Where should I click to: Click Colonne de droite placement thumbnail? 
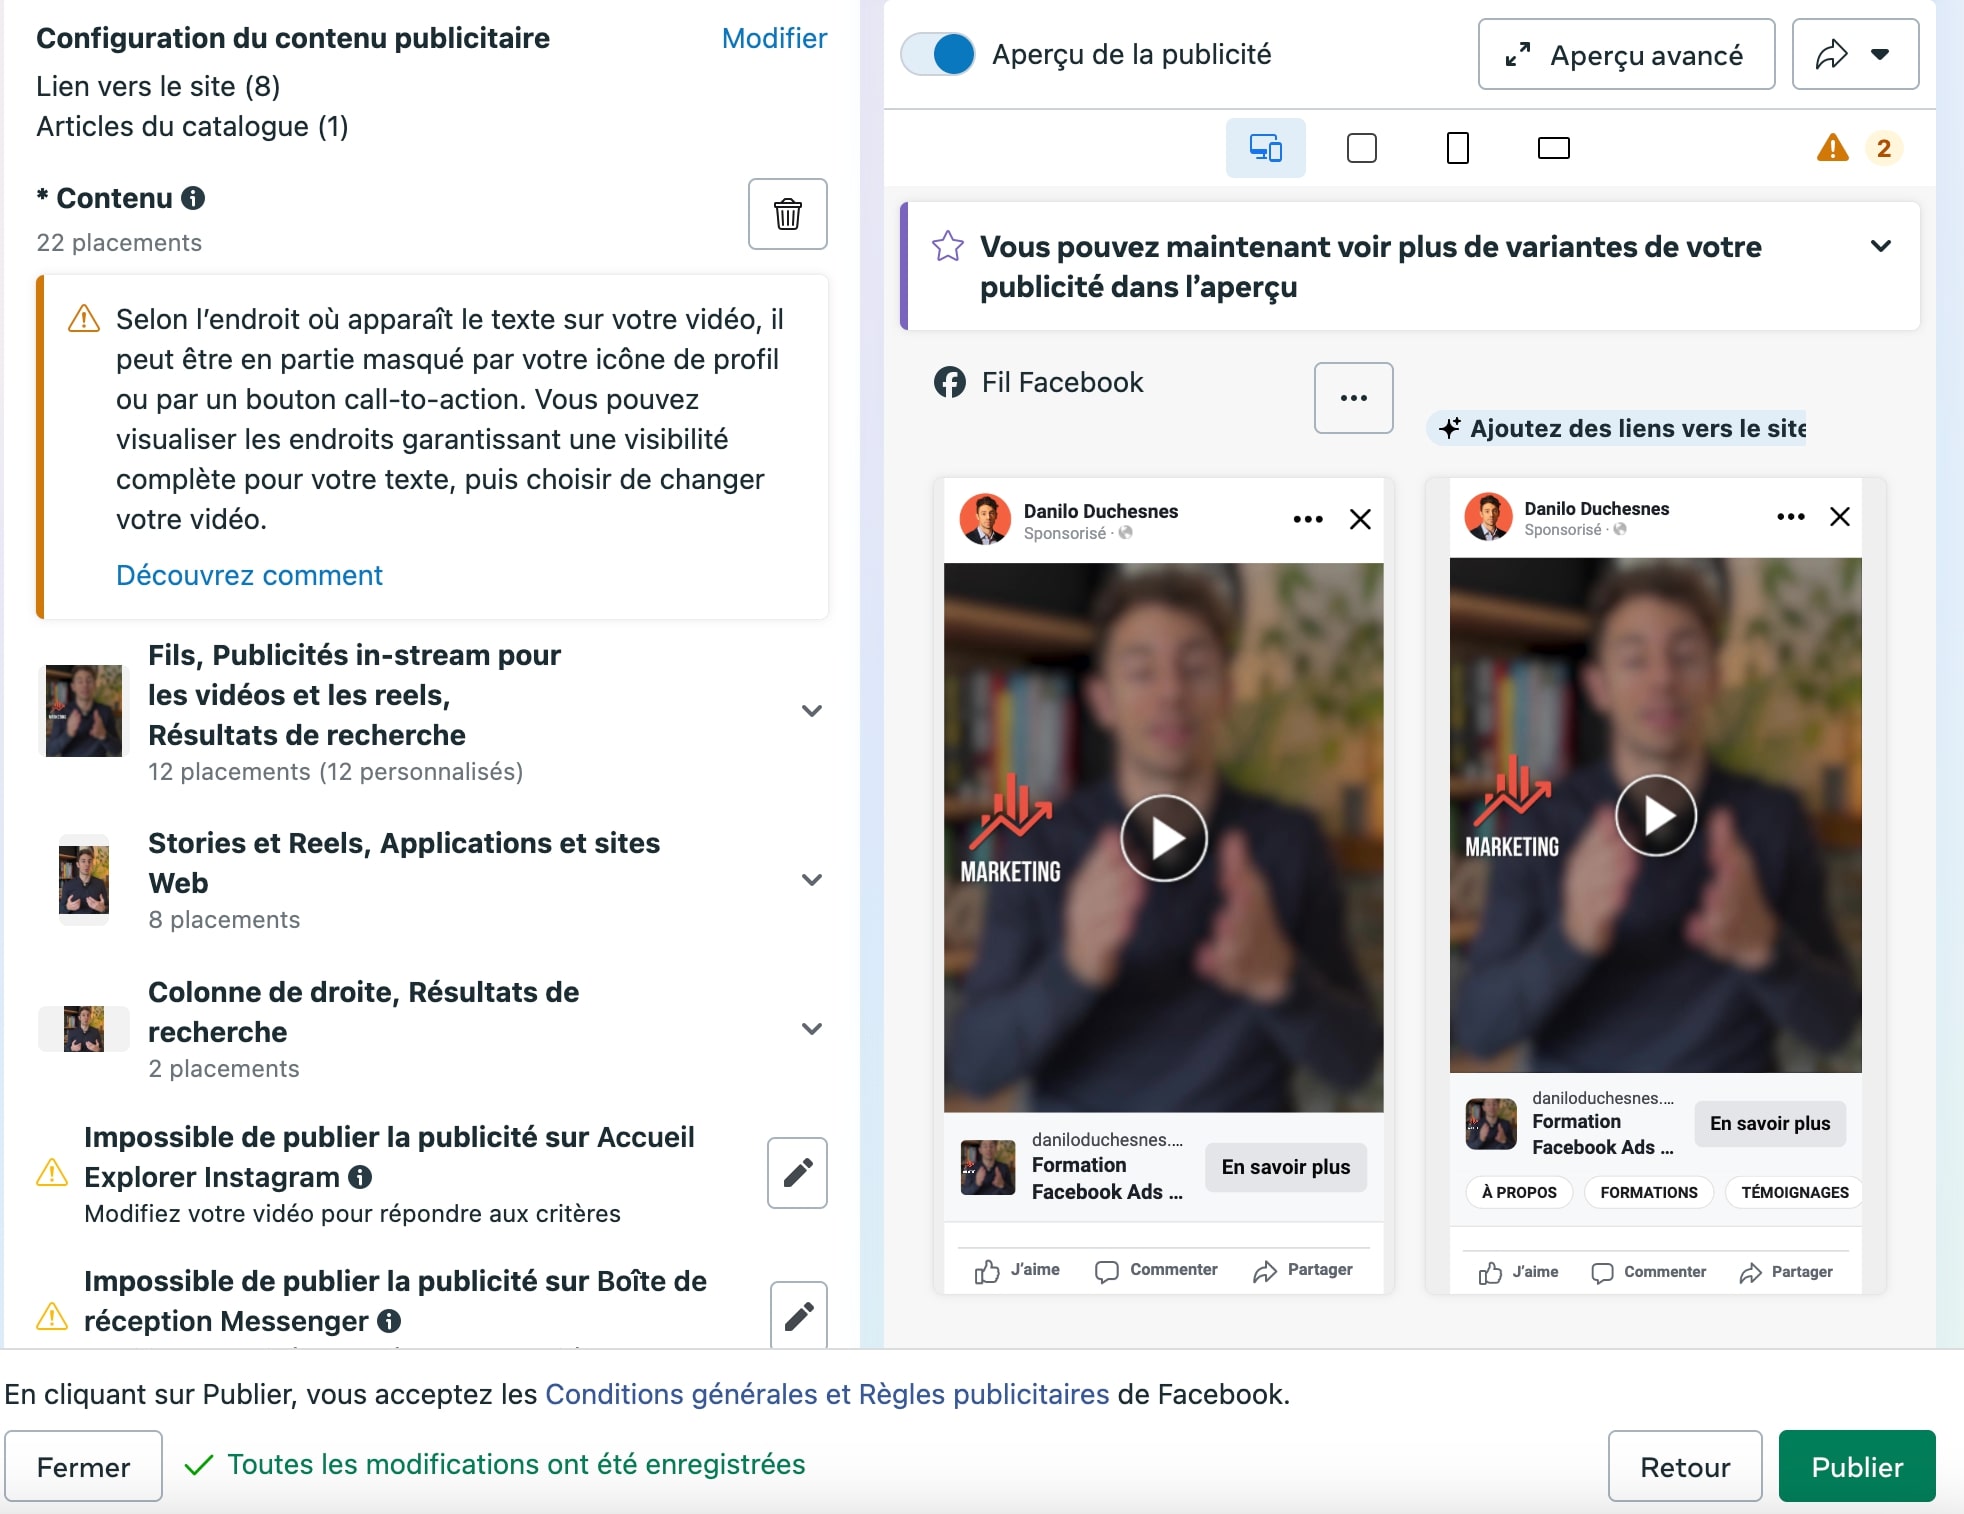tap(84, 1029)
